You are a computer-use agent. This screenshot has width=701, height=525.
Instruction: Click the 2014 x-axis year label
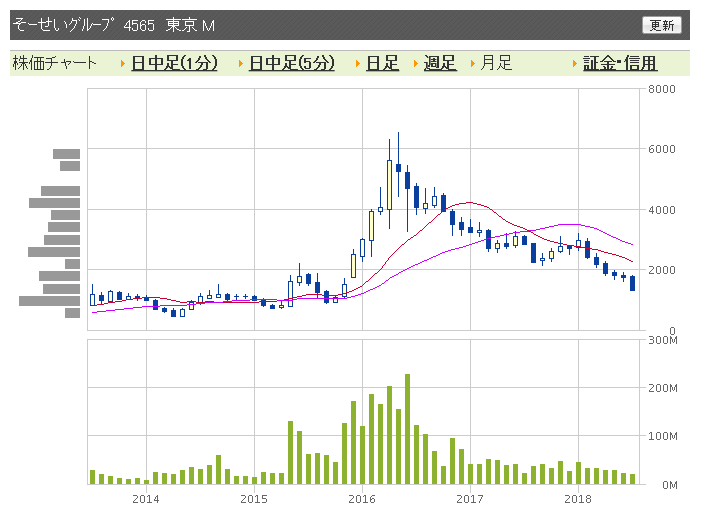click(146, 499)
